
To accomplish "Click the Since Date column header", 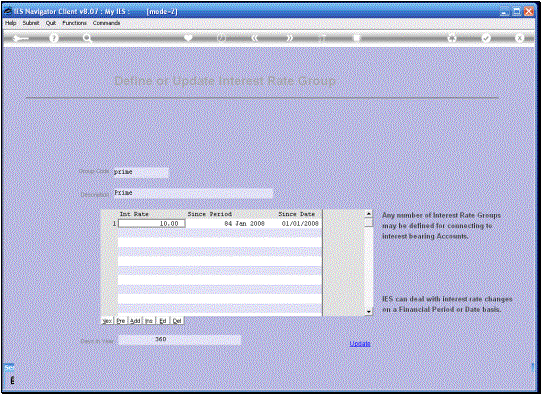I will click(297, 214).
